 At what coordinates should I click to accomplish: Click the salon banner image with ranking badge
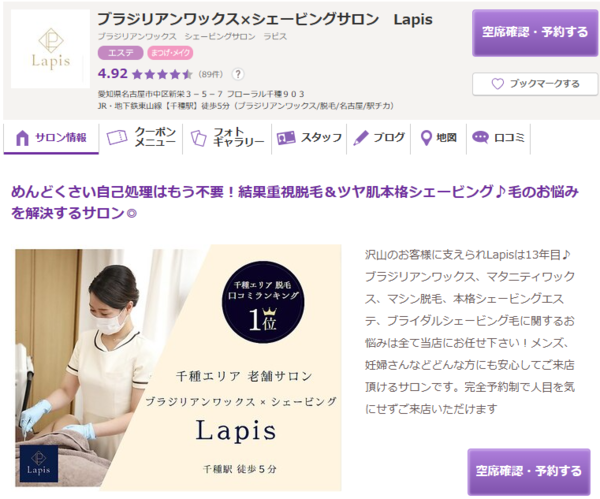pyautogui.click(x=178, y=368)
